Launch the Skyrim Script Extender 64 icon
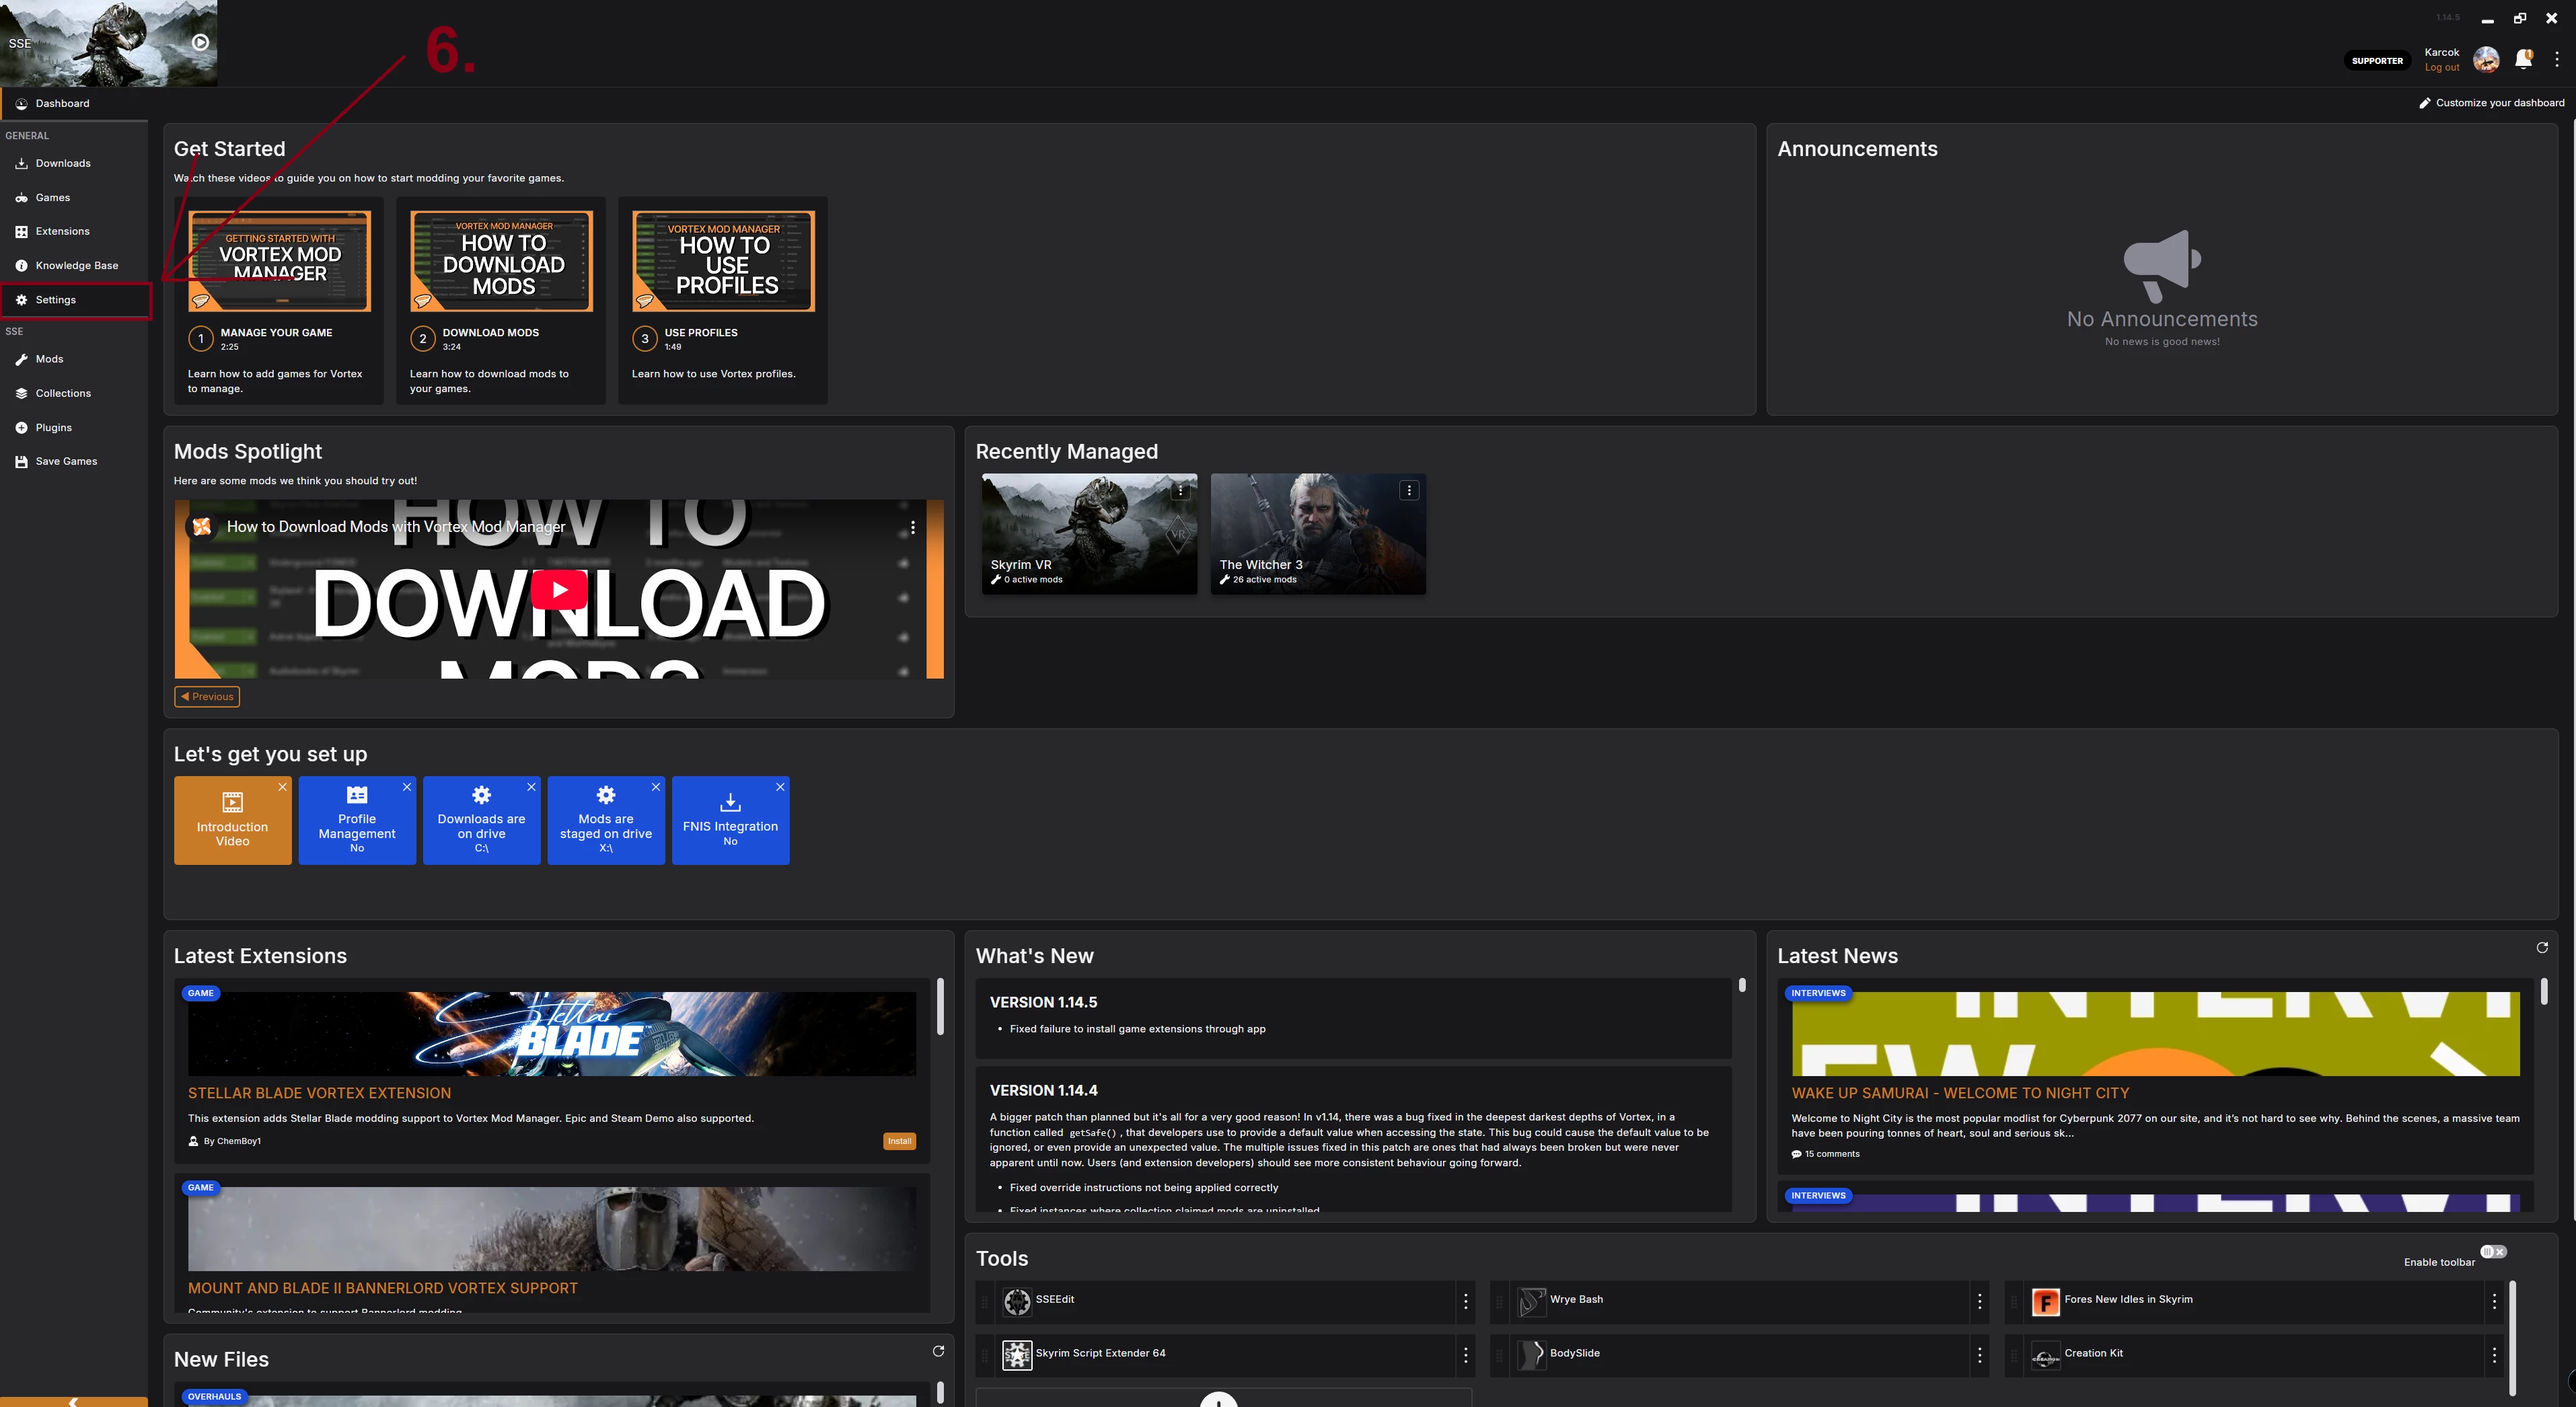 (1017, 1355)
